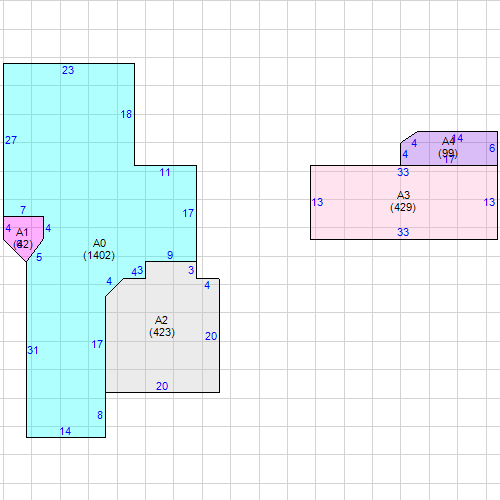
Task: Select the 13 dimension on A3's left edge
Action: 317,202
